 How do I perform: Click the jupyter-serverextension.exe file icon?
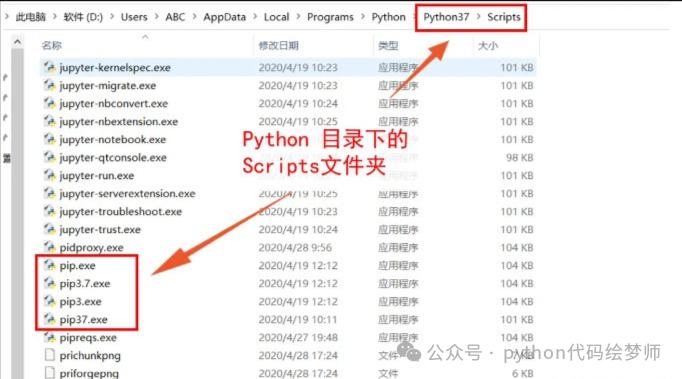pos(50,193)
